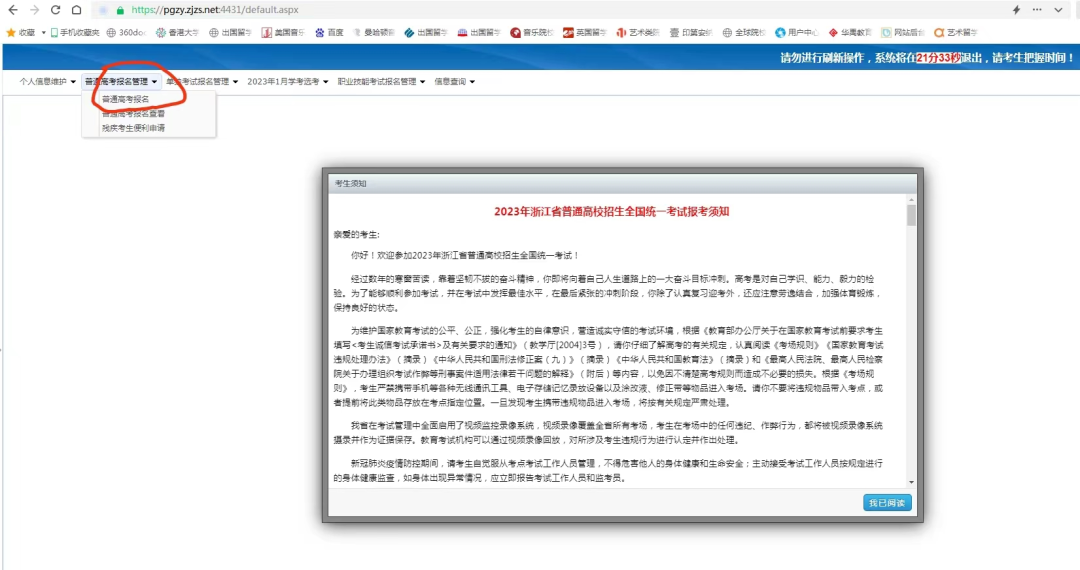Go back with the browser back arrow
This screenshot has height=570, width=1080.
13,10
